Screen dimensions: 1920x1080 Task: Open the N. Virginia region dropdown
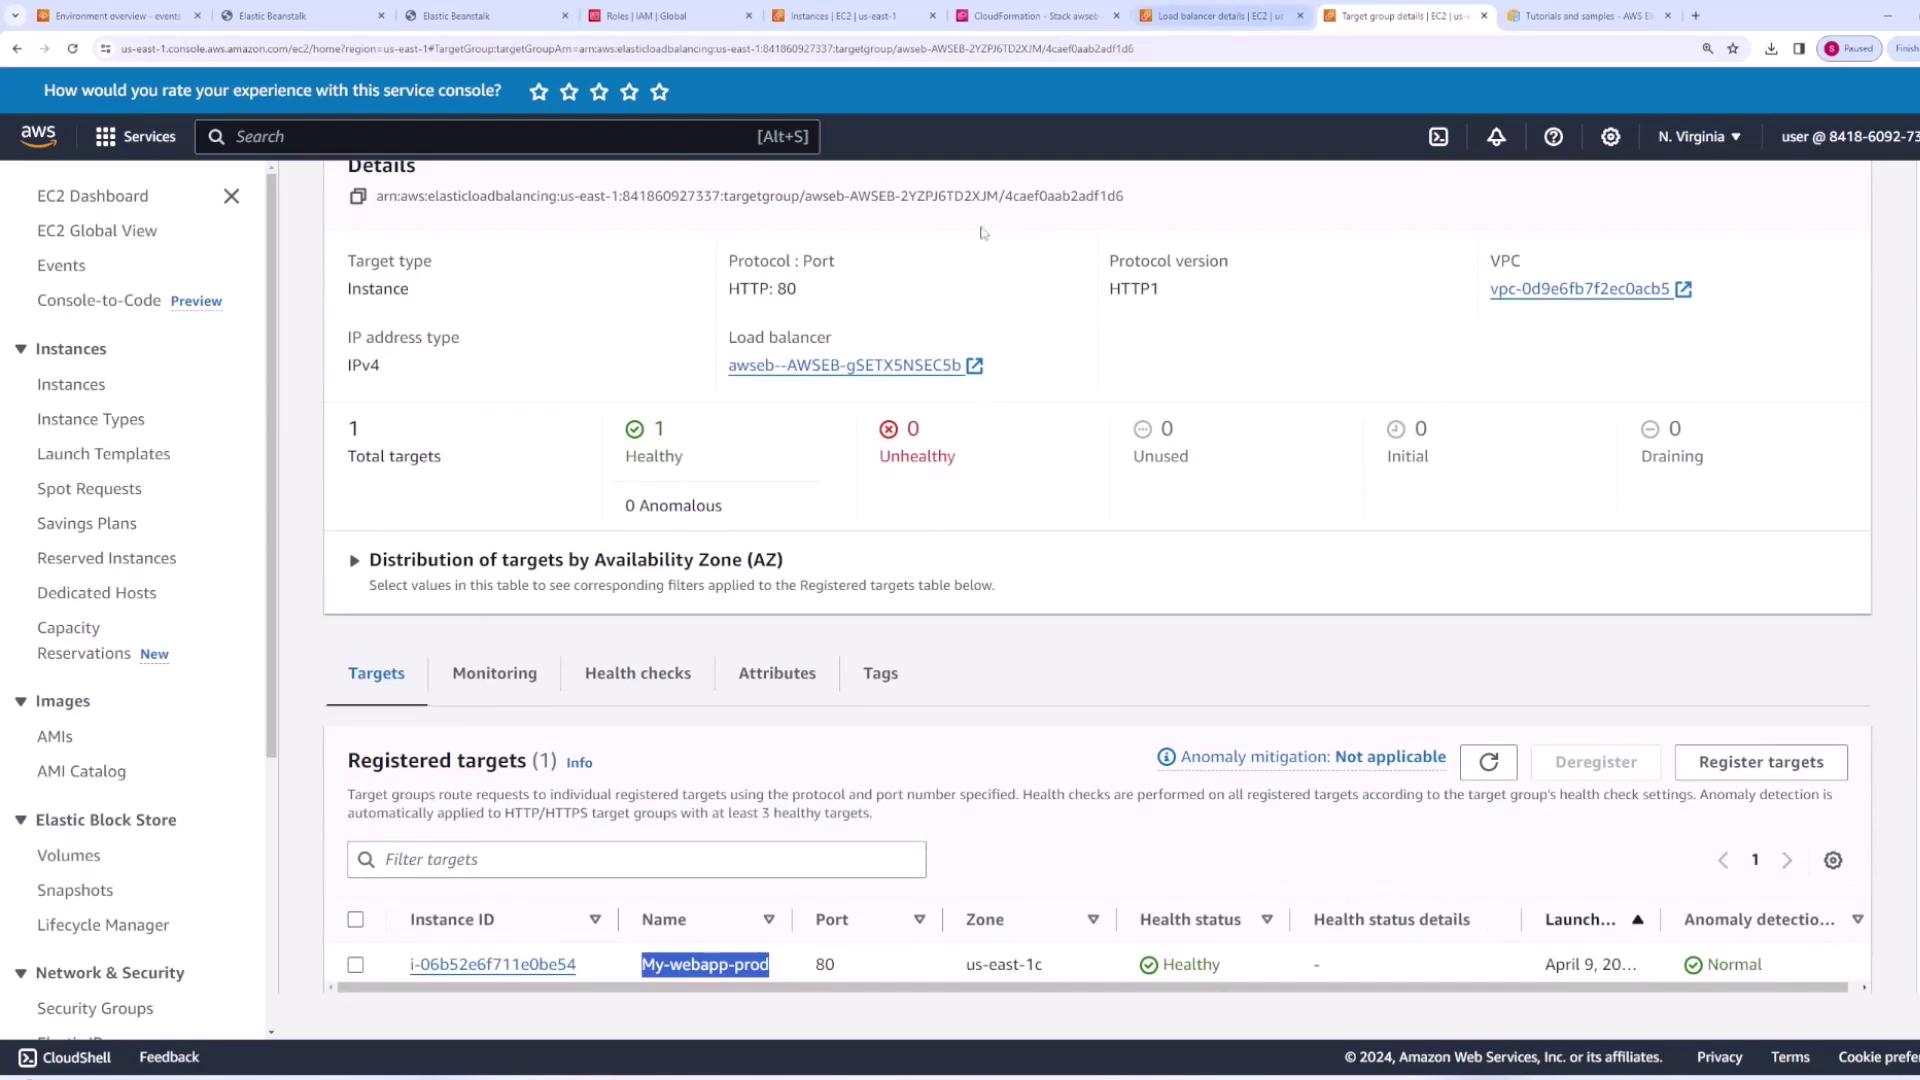pos(1699,137)
